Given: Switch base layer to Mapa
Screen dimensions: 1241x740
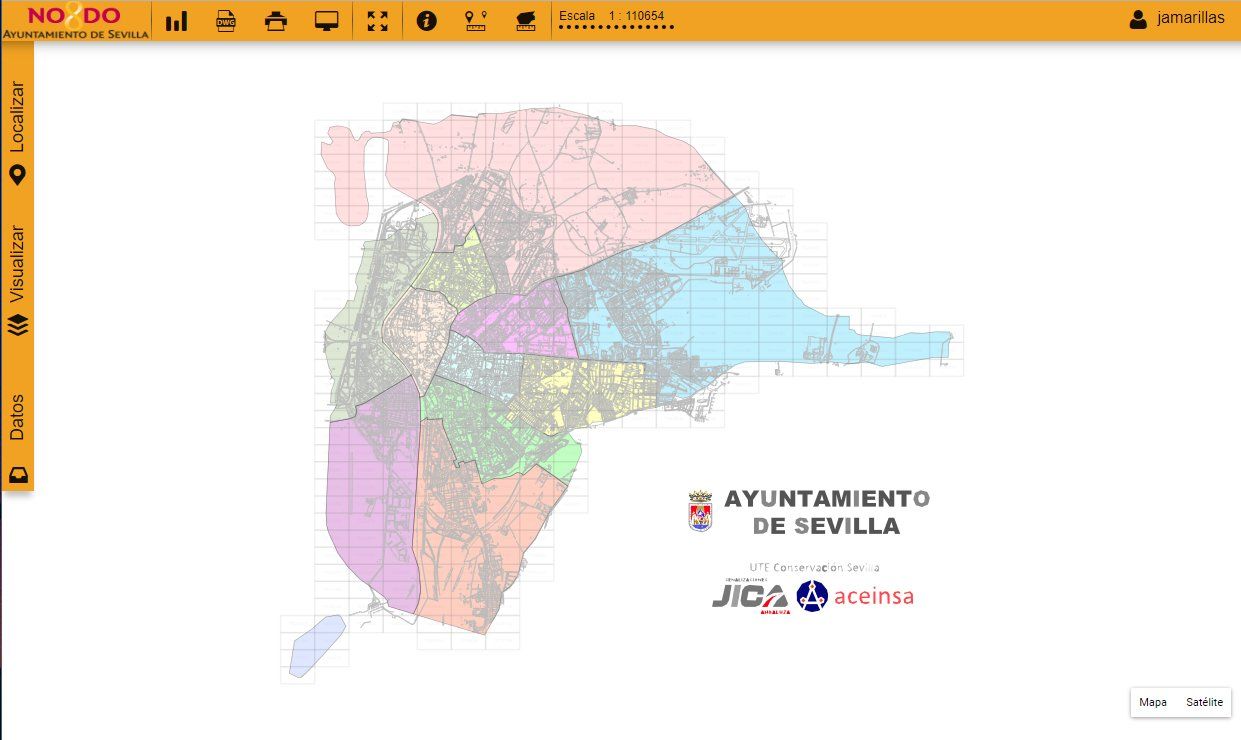Looking at the screenshot, I should click(x=1153, y=702).
